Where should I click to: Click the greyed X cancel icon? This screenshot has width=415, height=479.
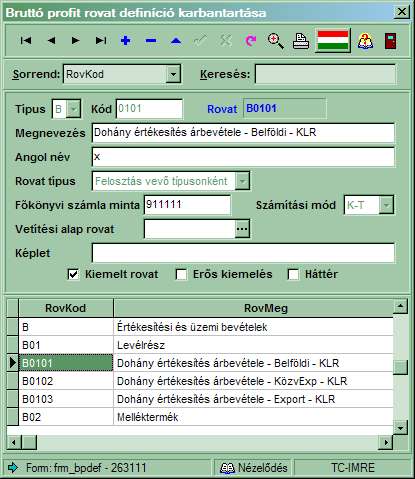tap(225, 41)
